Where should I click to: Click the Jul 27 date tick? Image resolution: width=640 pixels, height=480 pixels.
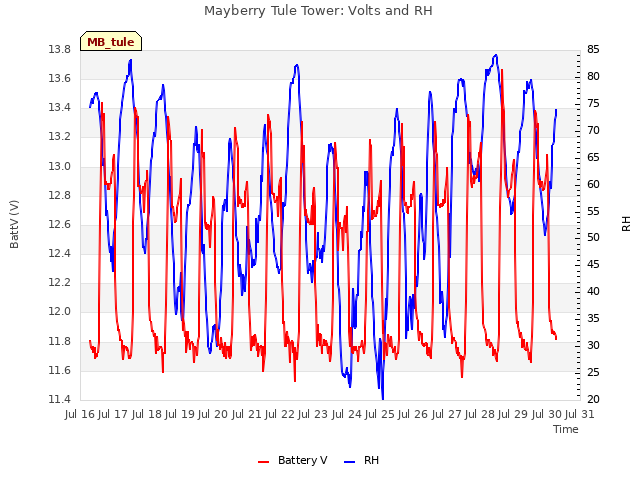[x=447, y=414]
